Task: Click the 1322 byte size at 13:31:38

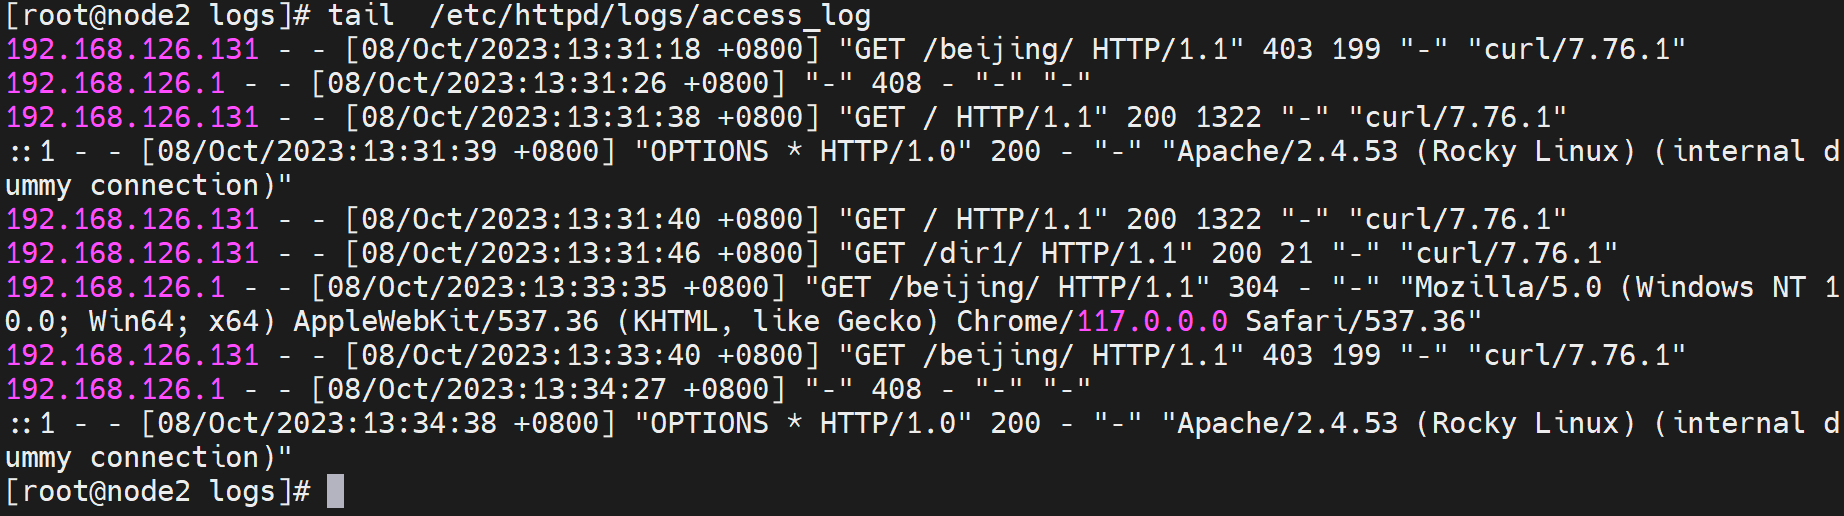Action: 1228,117
